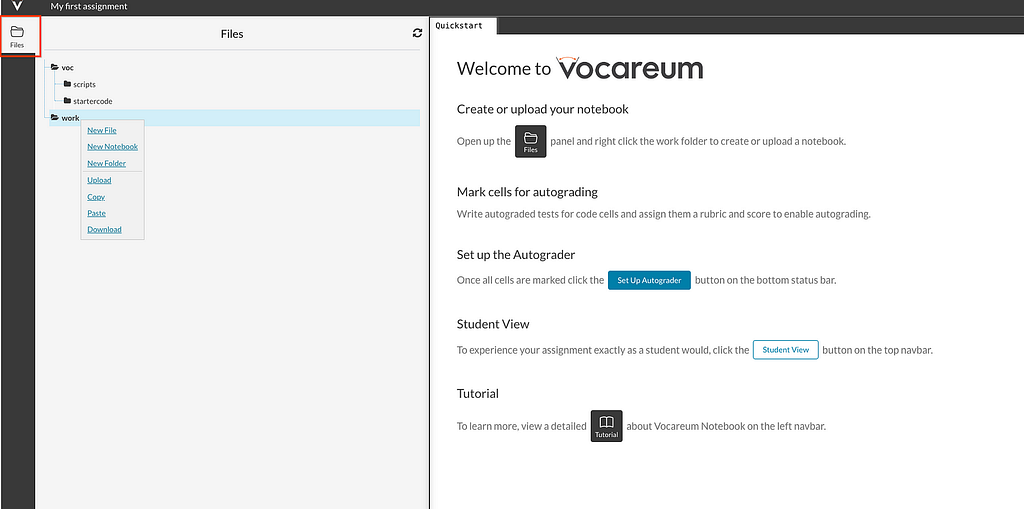
Task: Choose New Folder from the context menu
Action: pos(106,163)
